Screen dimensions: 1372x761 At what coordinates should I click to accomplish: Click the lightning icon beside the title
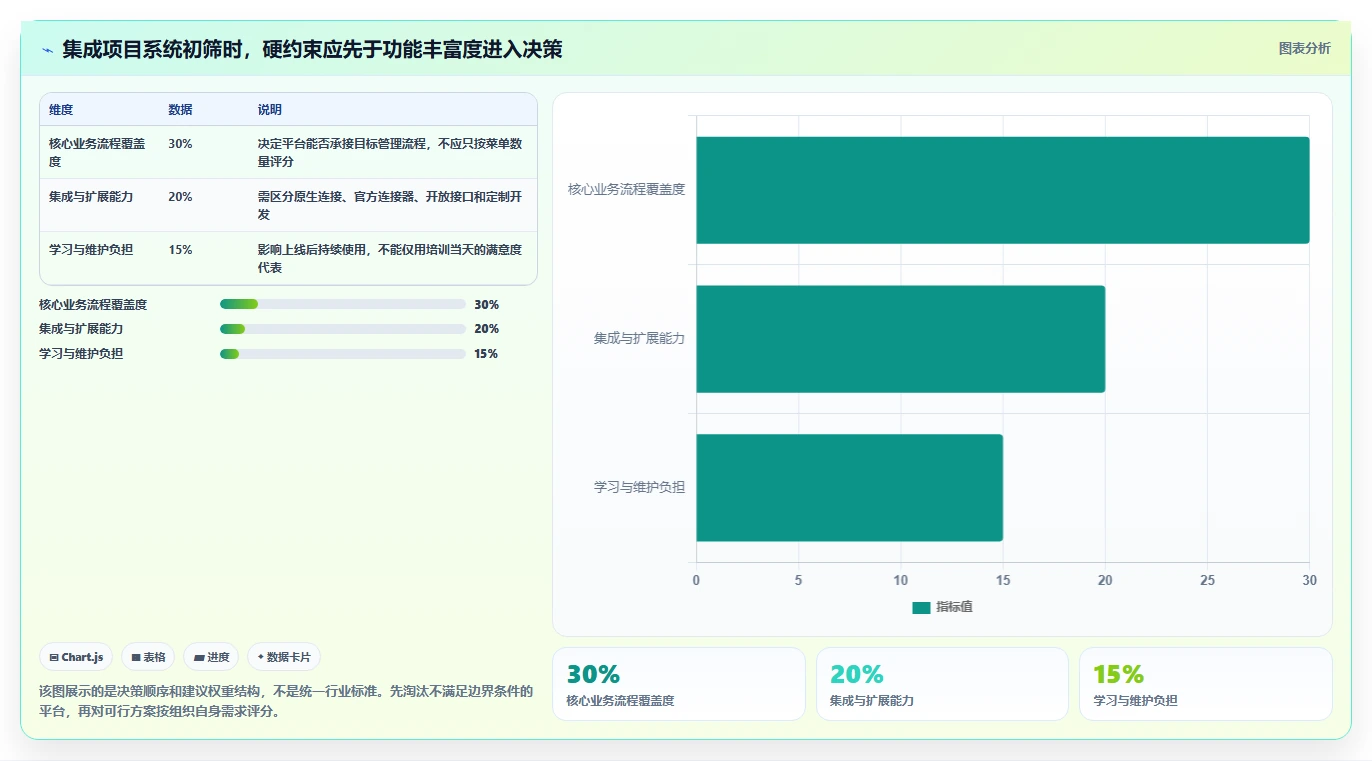tap(47, 50)
